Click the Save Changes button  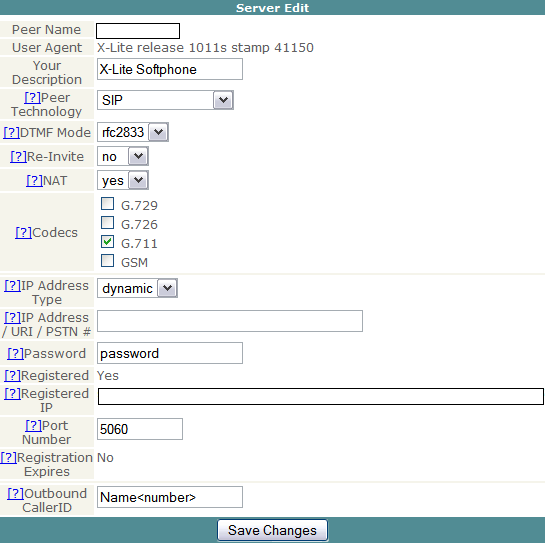pos(272,530)
